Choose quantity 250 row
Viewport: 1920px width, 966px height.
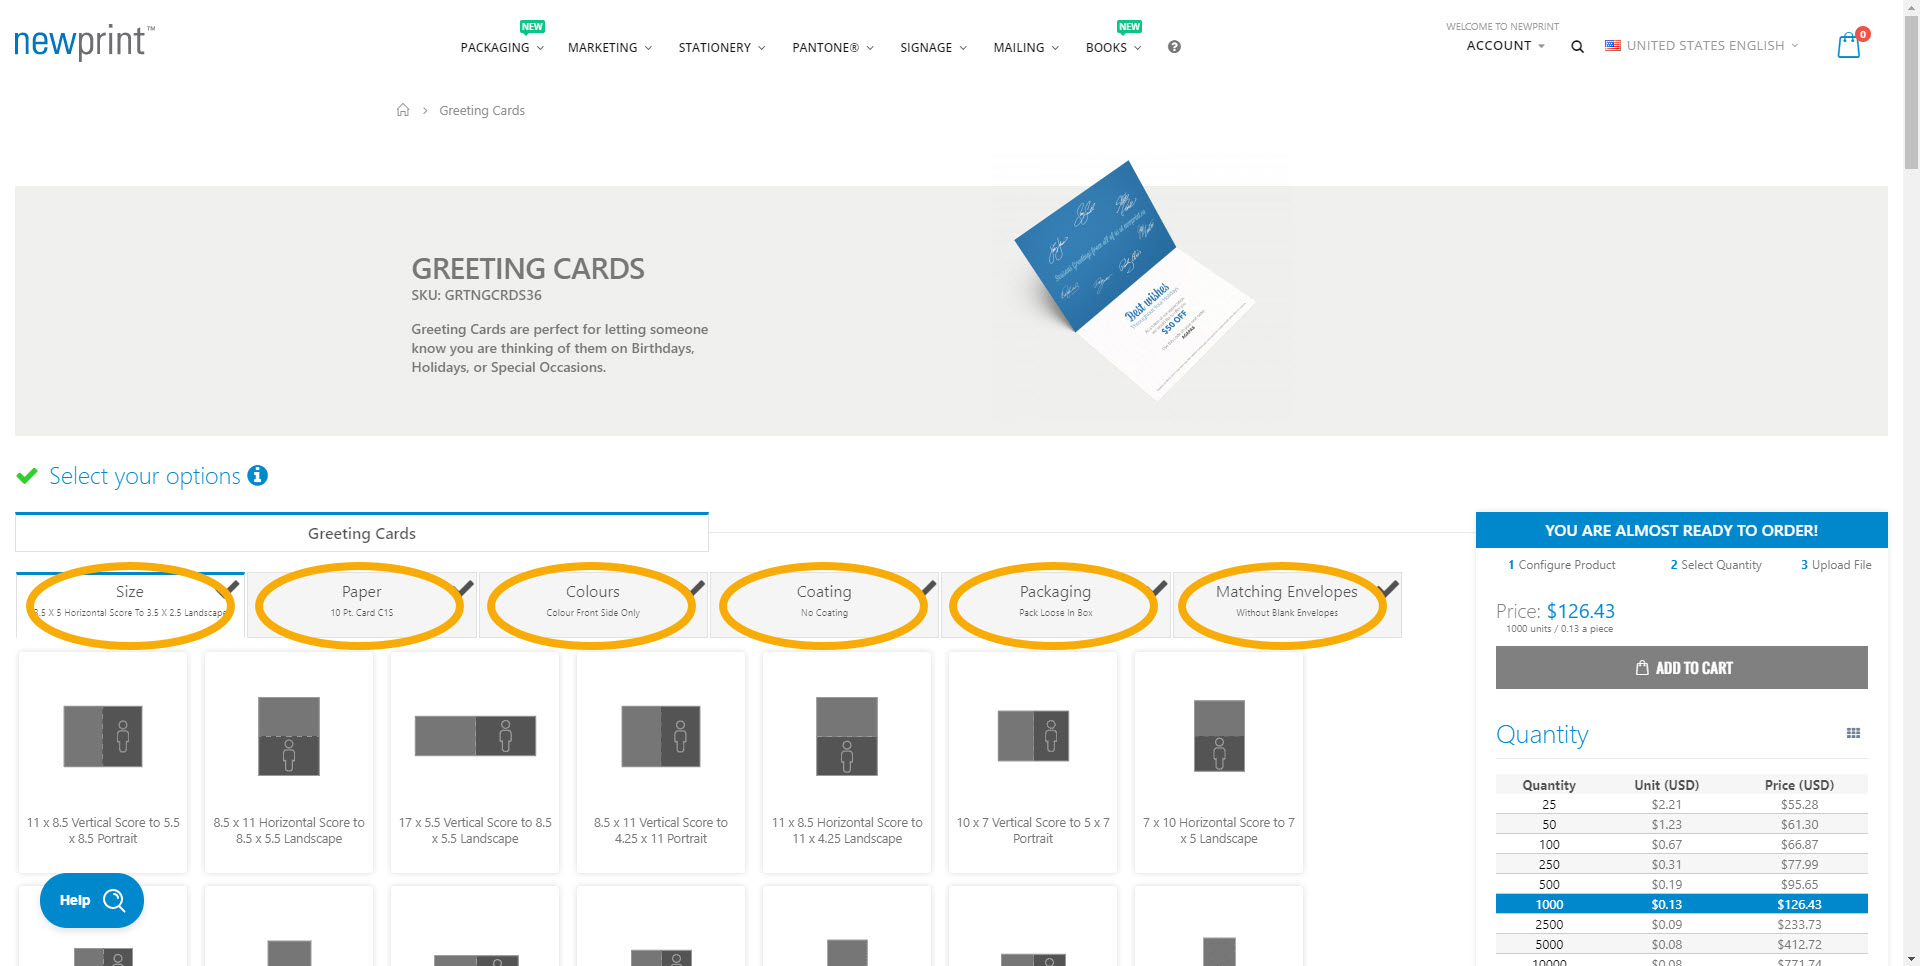pos(1681,864)
